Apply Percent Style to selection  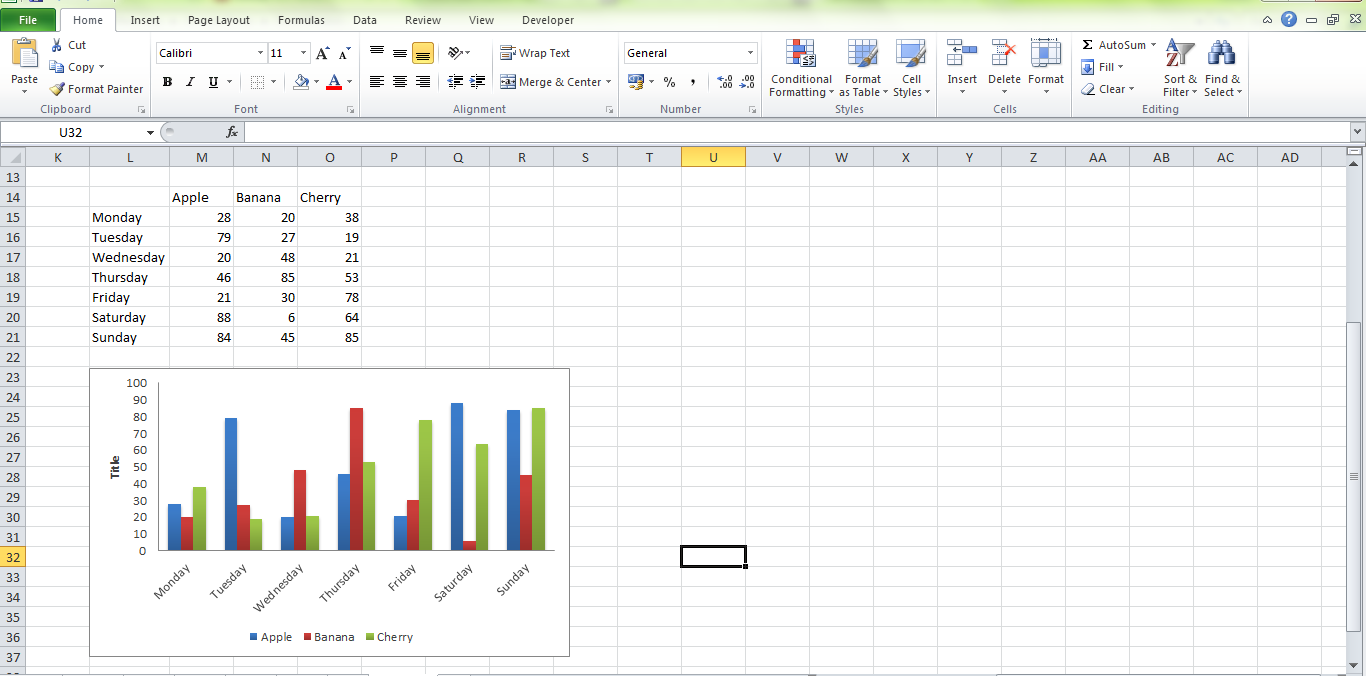669,82
